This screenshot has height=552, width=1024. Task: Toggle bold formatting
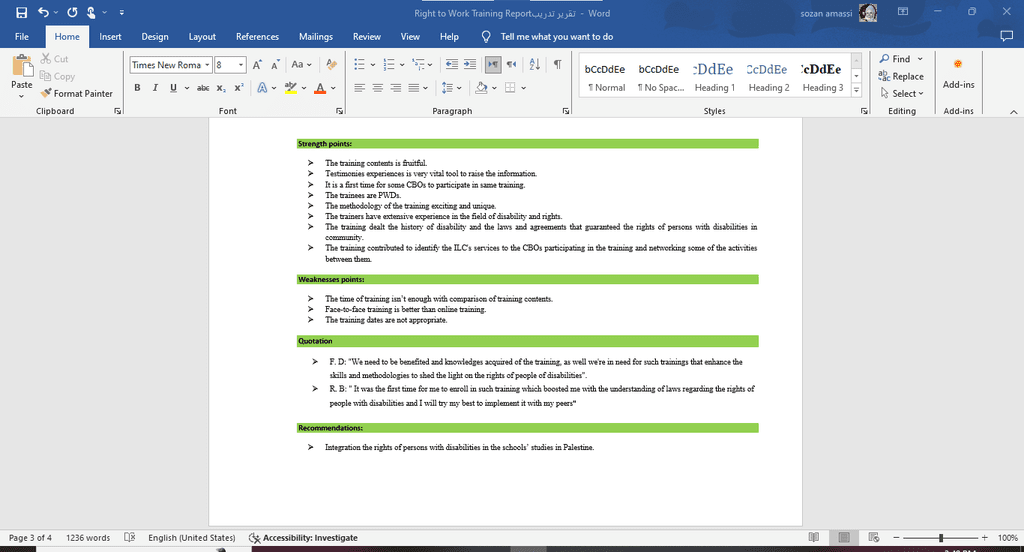coord(137,88)
